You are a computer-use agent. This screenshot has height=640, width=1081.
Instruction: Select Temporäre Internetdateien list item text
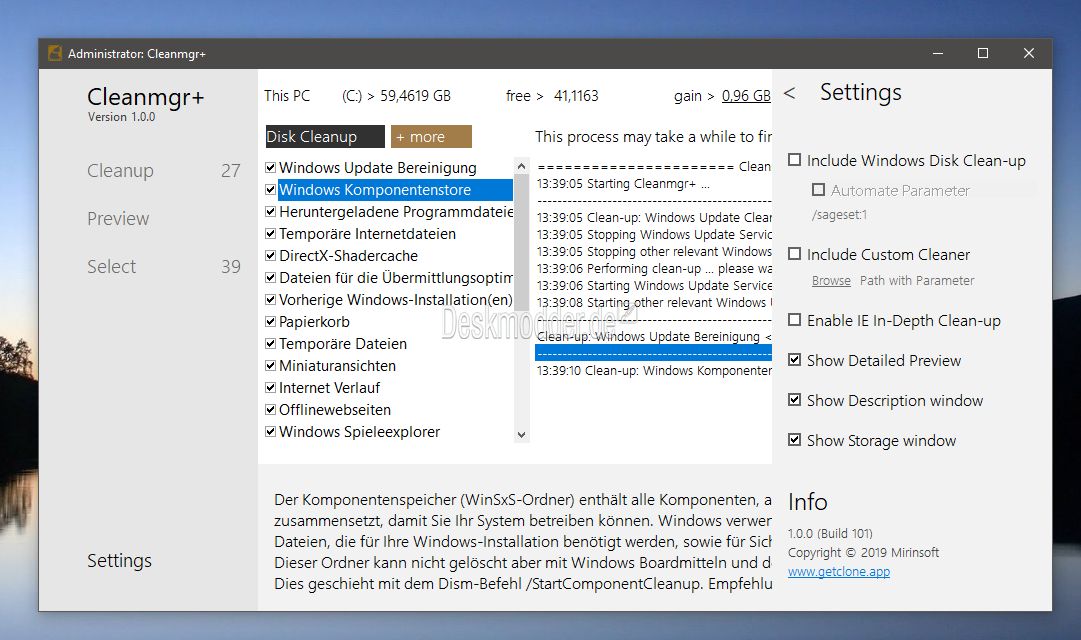367,234
